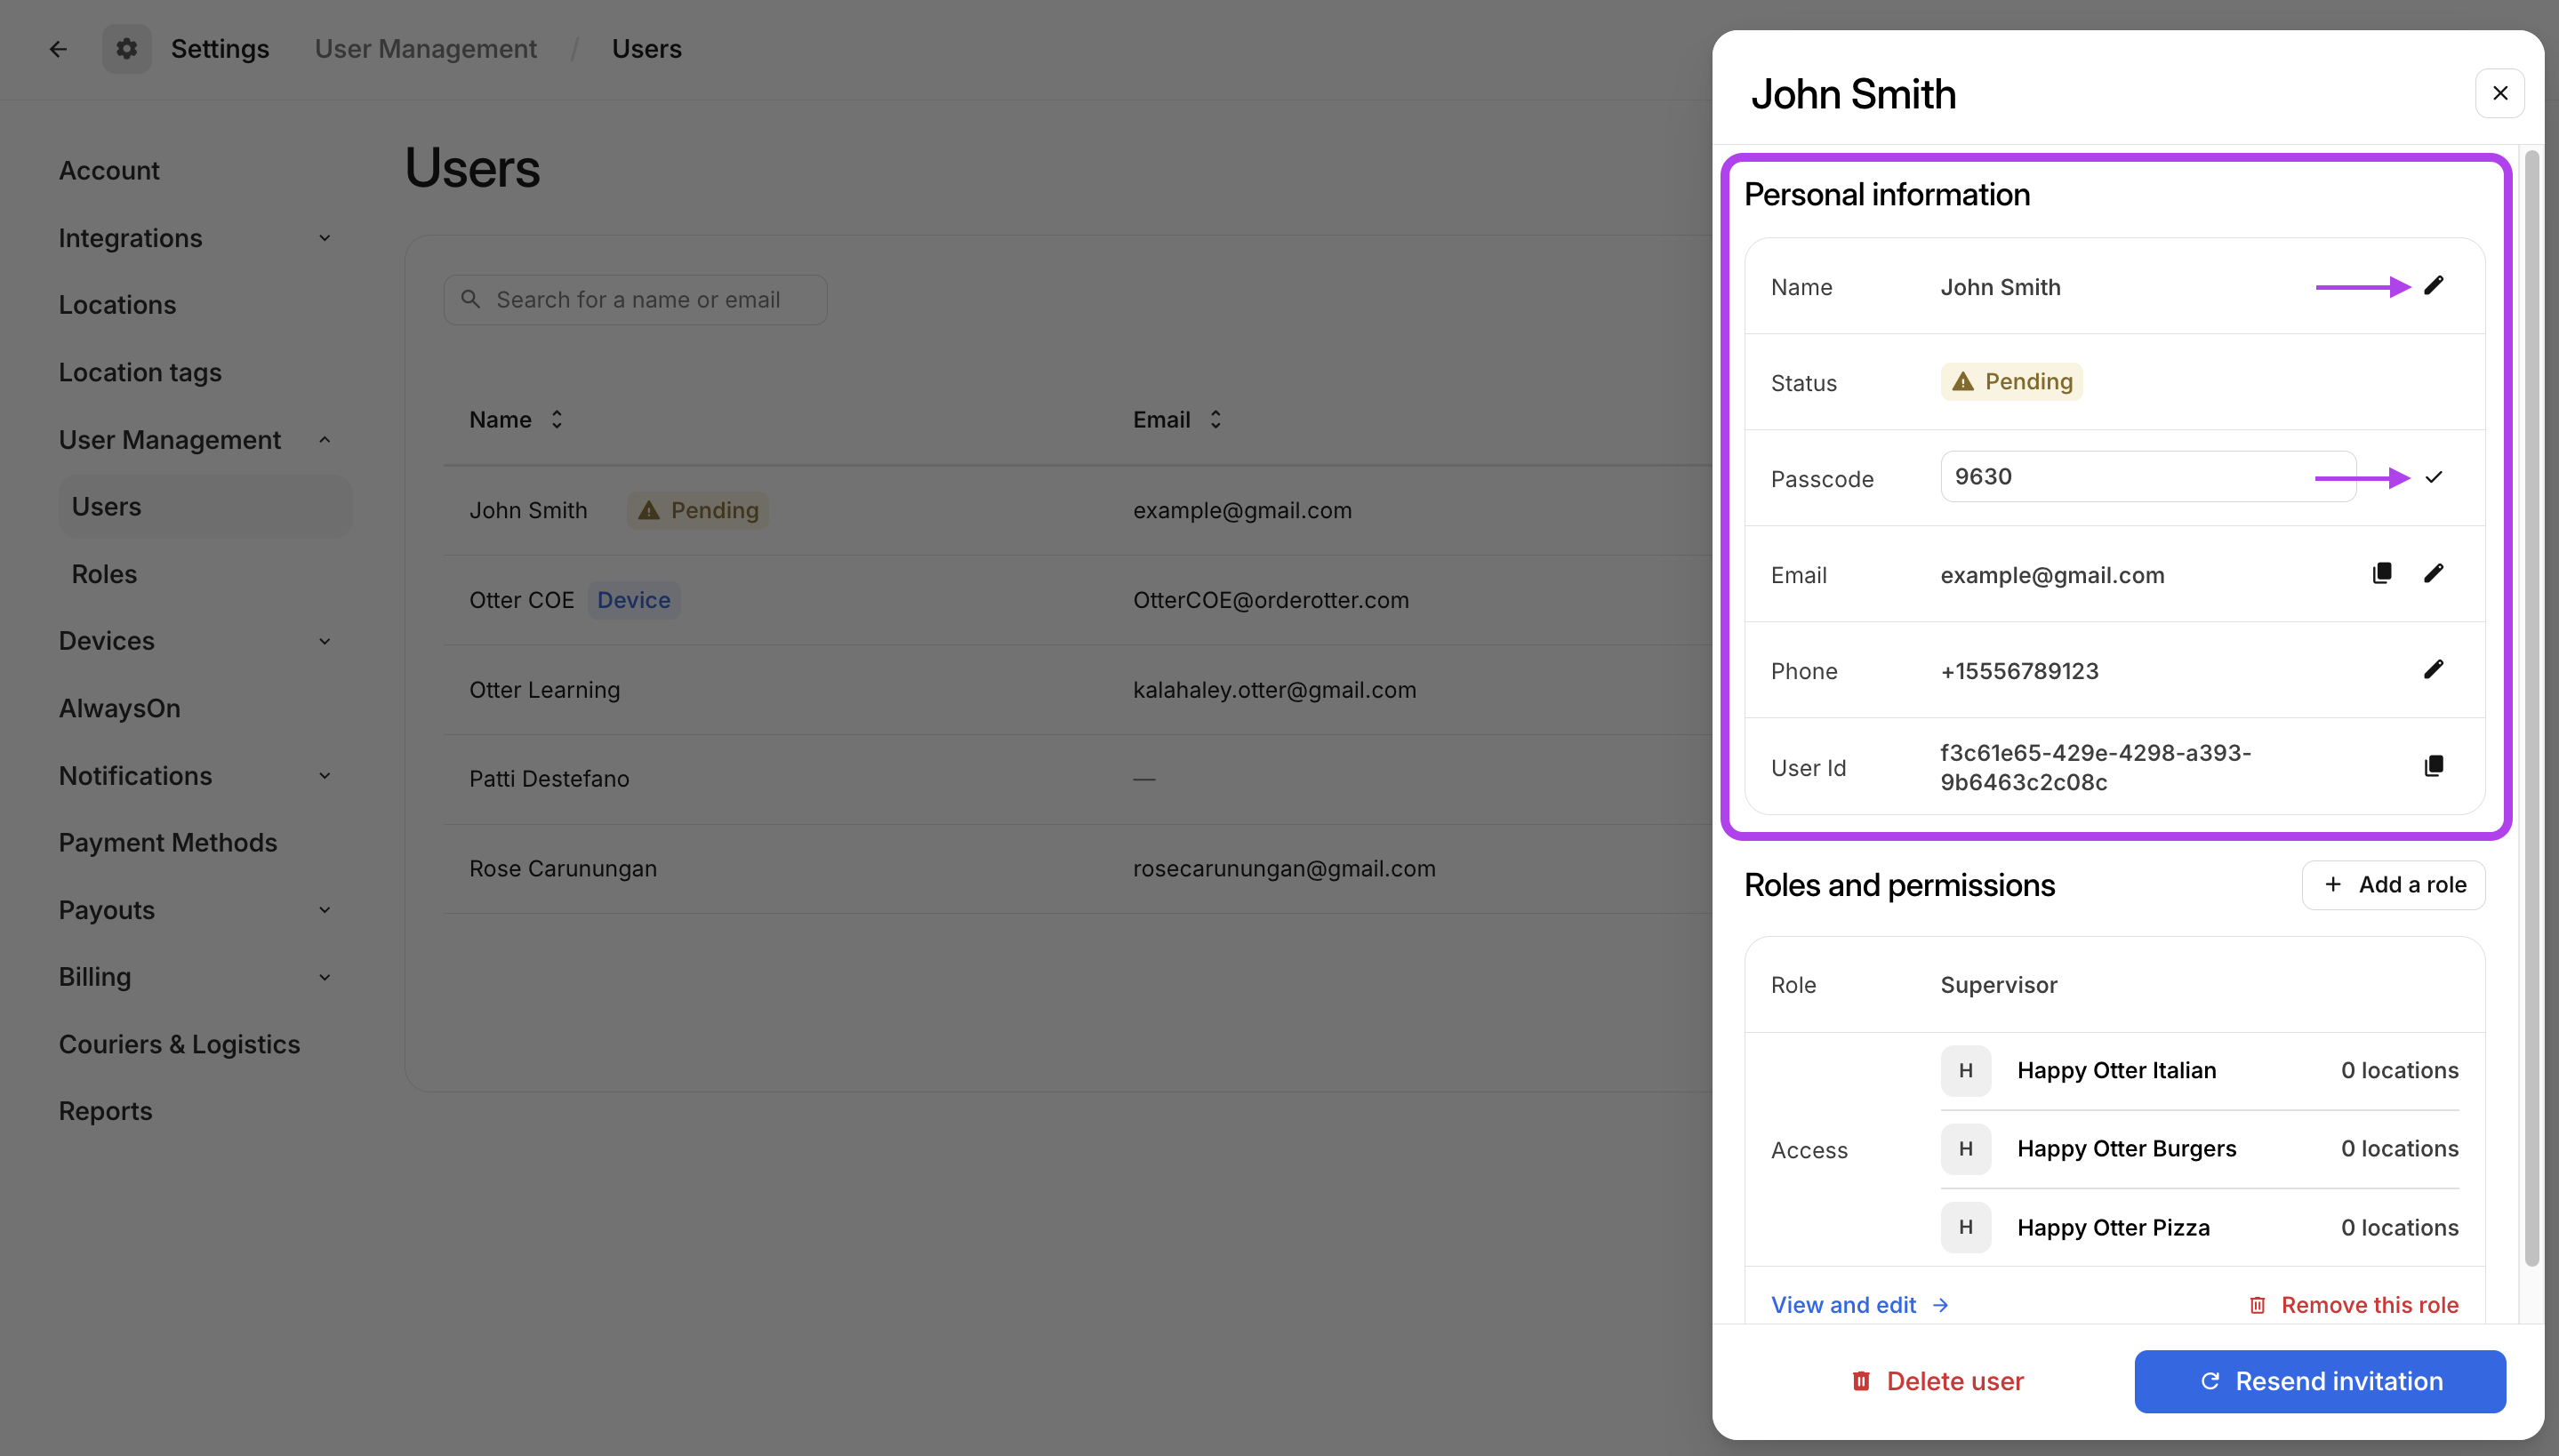Click the Device tag beside Otter COE

click(633, 599)
